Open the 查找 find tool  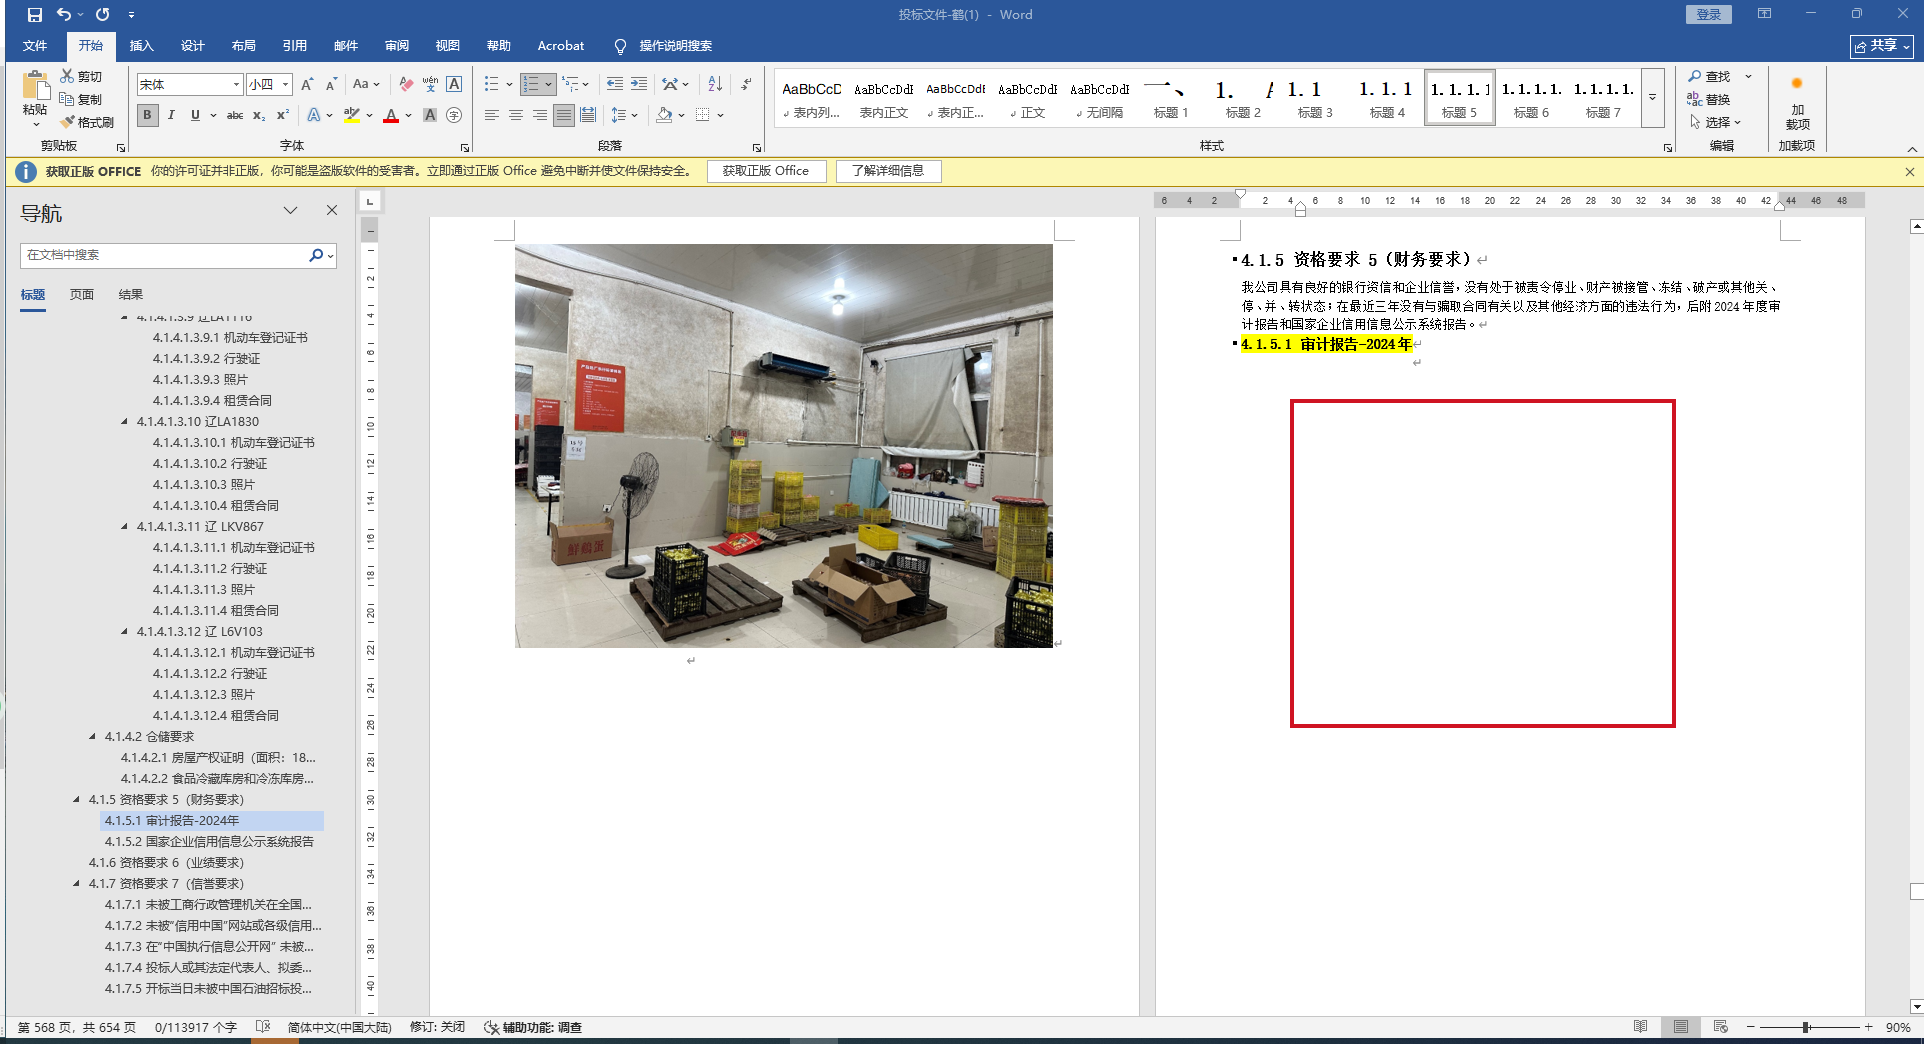(x=1709, y=76)
